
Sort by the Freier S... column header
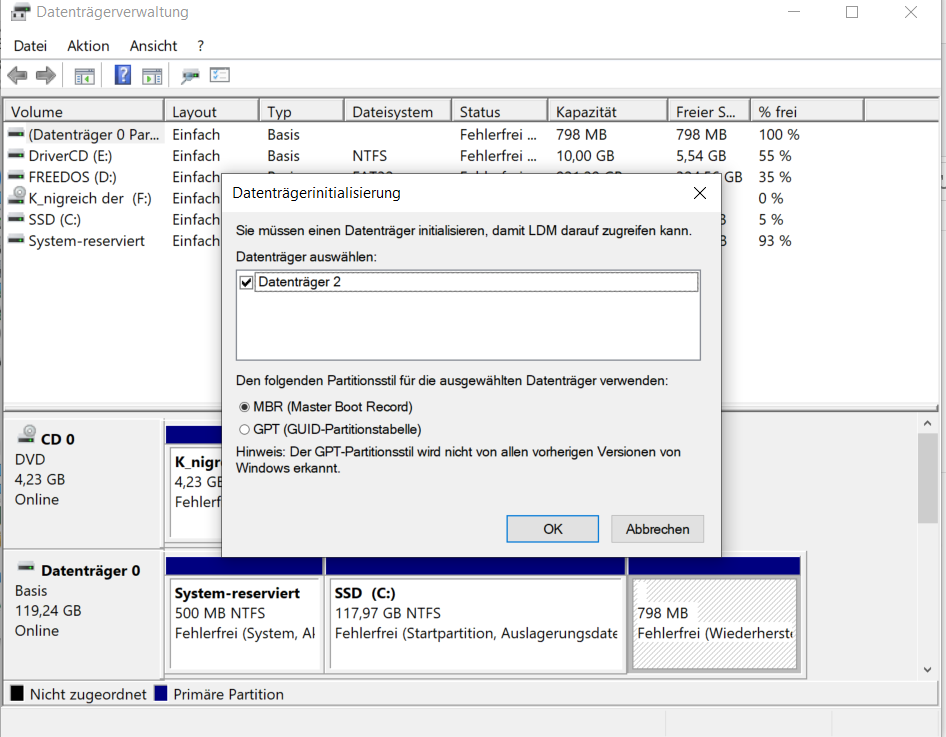click(x=710, y=112)
